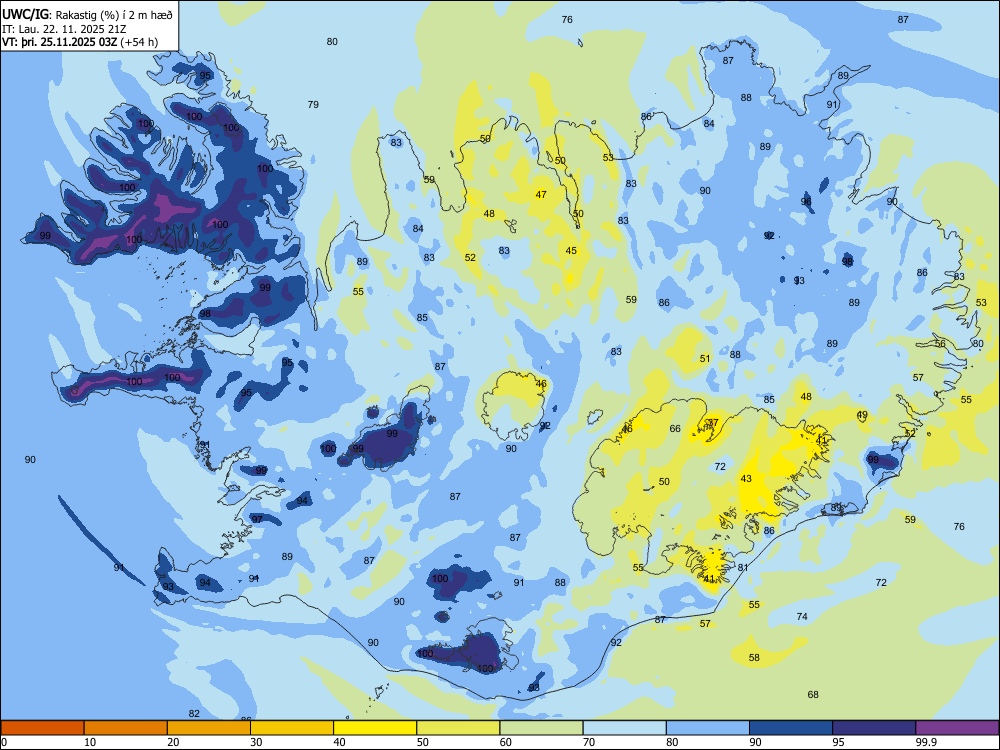The image size is (1000, 750).
Task: Click the humidity value '47' on the map
Action: (541, 195)
